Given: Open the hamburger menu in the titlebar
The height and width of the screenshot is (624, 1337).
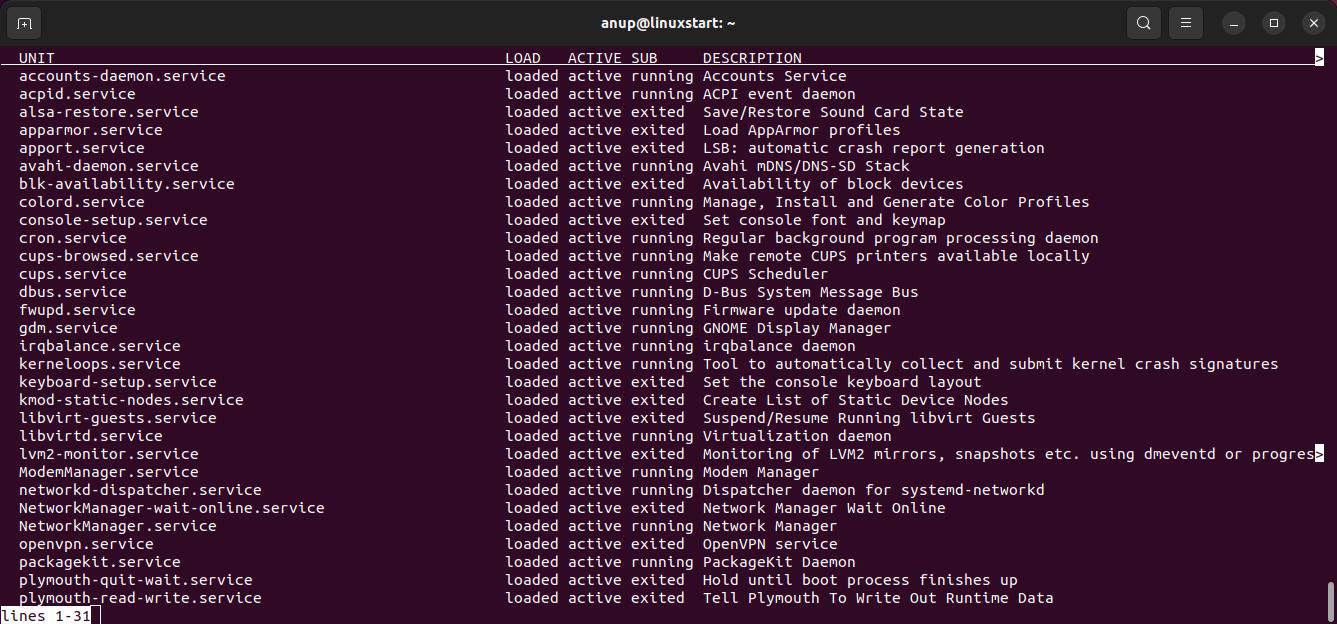Looking at the screenshot, I should [1186, 22].
